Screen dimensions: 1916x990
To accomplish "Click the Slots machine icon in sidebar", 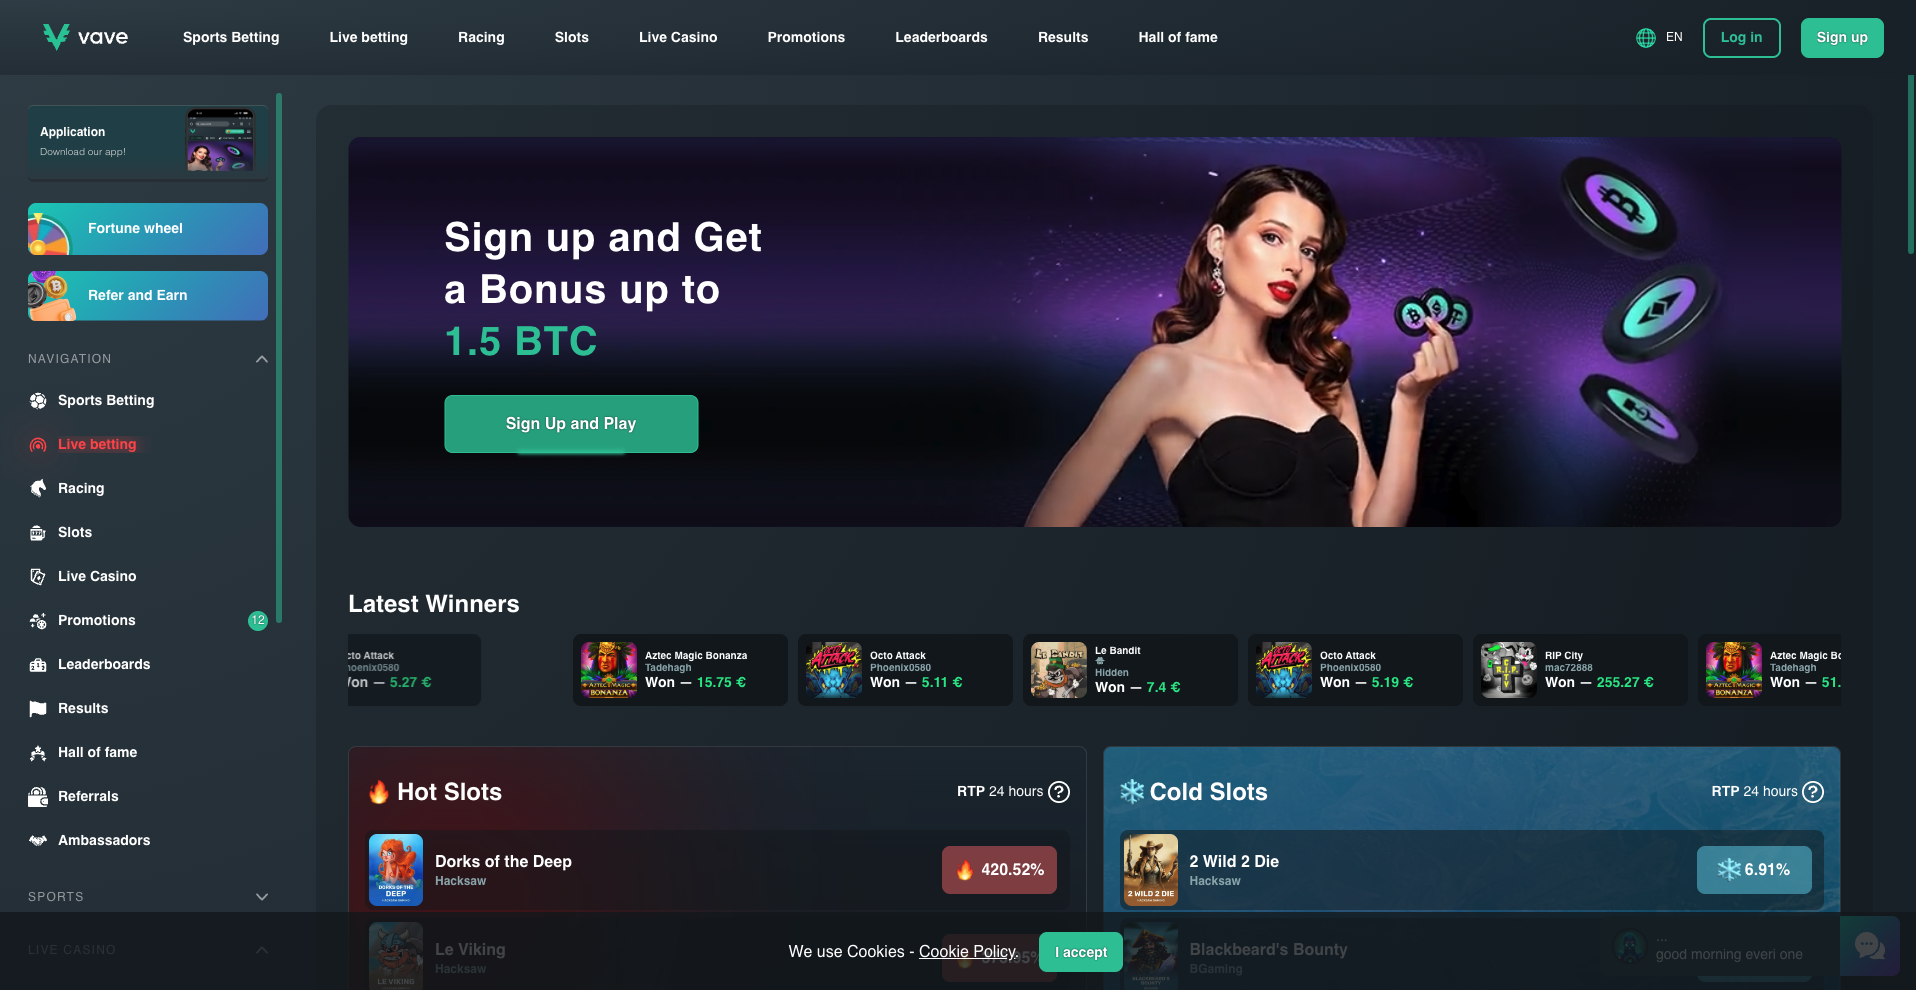I will point(38,532).
